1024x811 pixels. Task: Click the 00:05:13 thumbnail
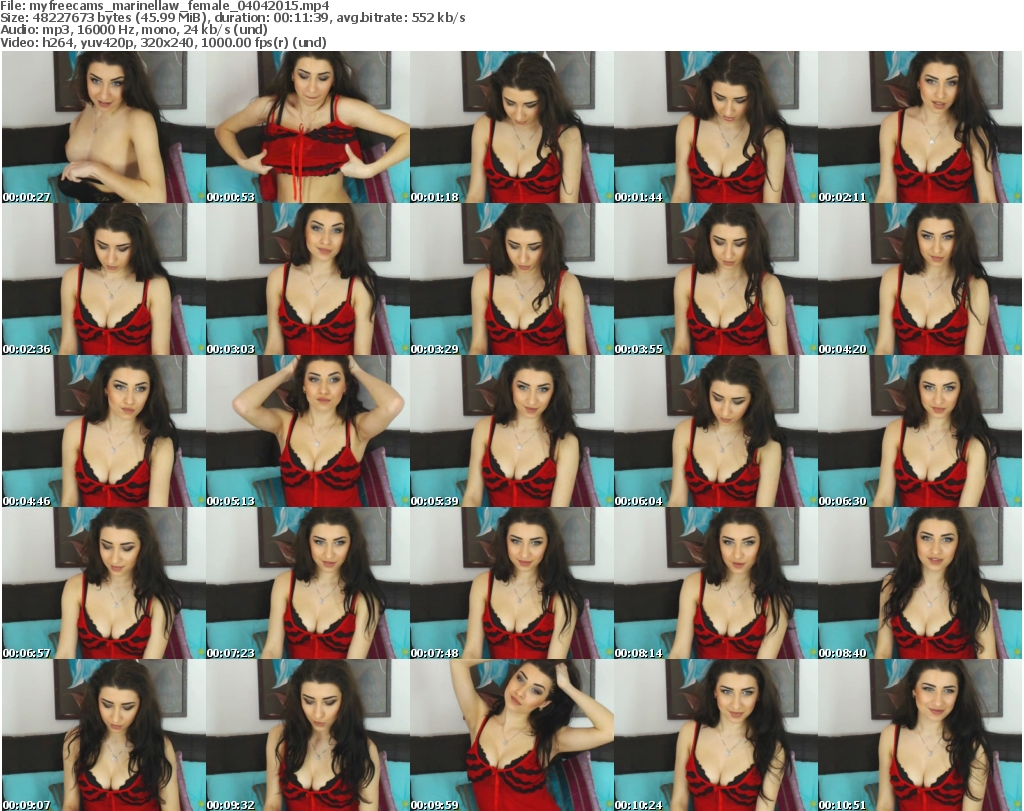point(307,431)
